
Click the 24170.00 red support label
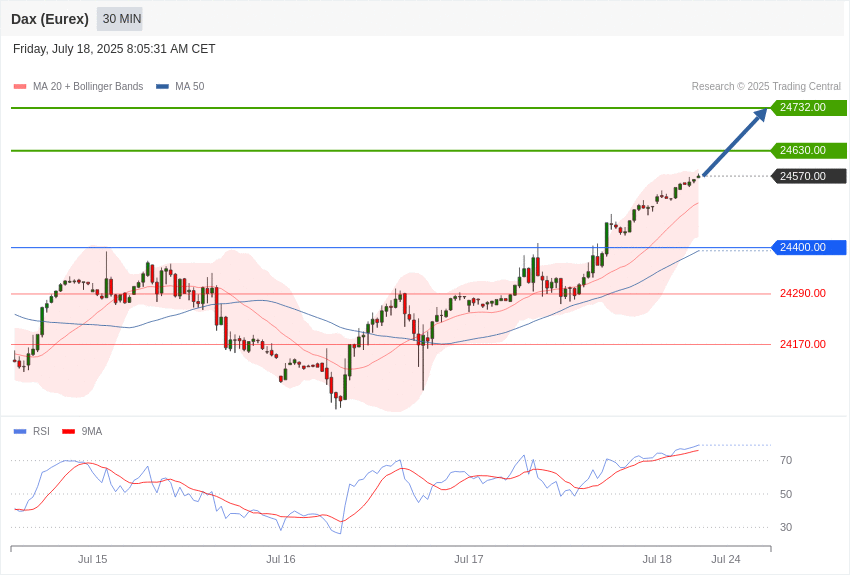point(803,344)
